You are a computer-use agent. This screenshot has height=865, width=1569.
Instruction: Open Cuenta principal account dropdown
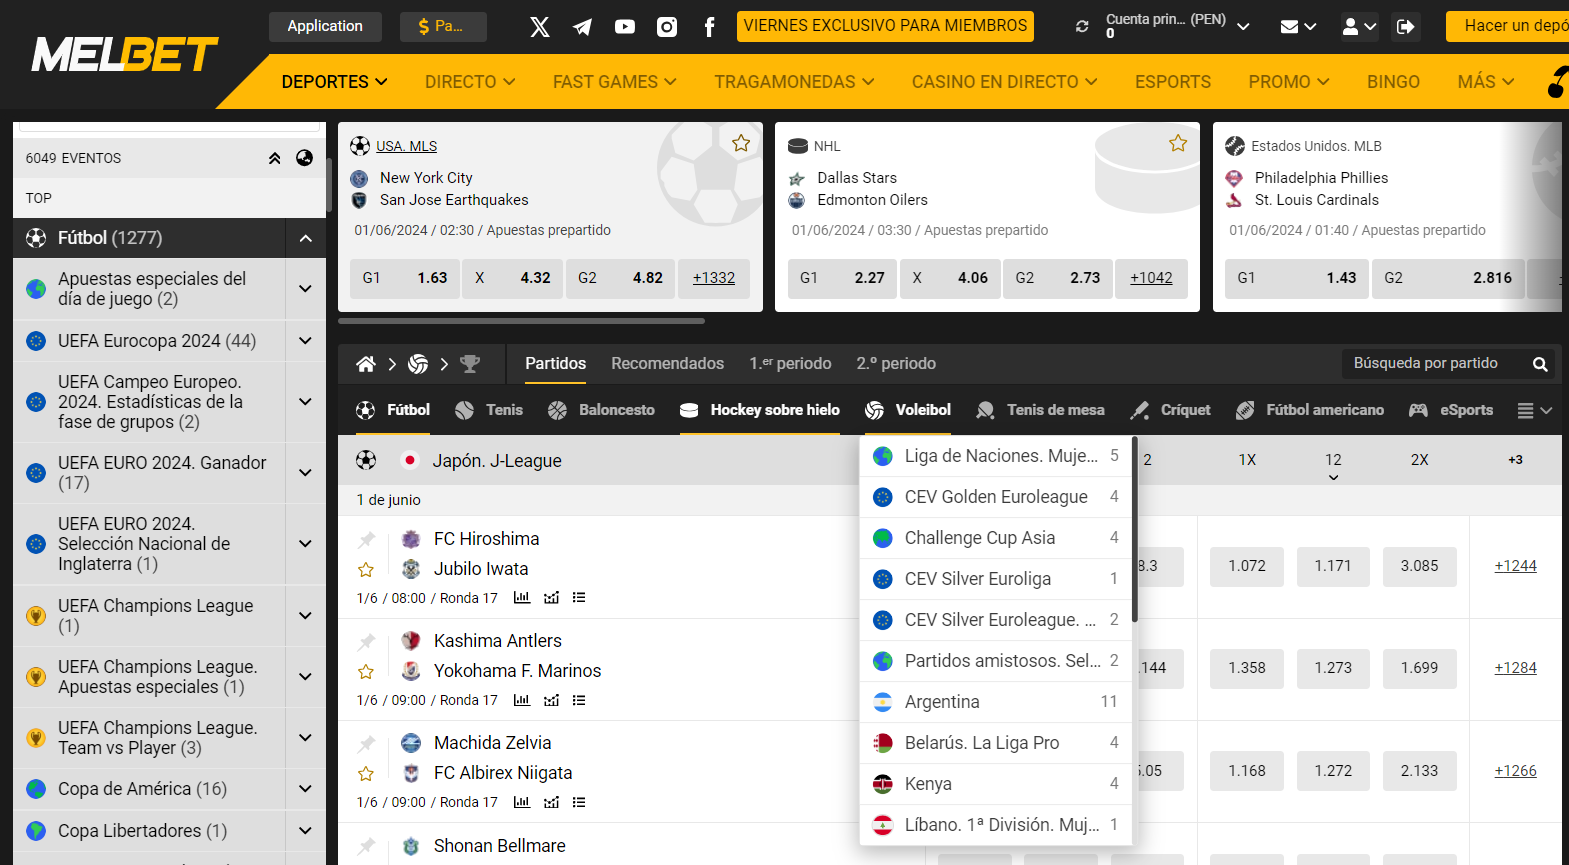click(1177, 26)
